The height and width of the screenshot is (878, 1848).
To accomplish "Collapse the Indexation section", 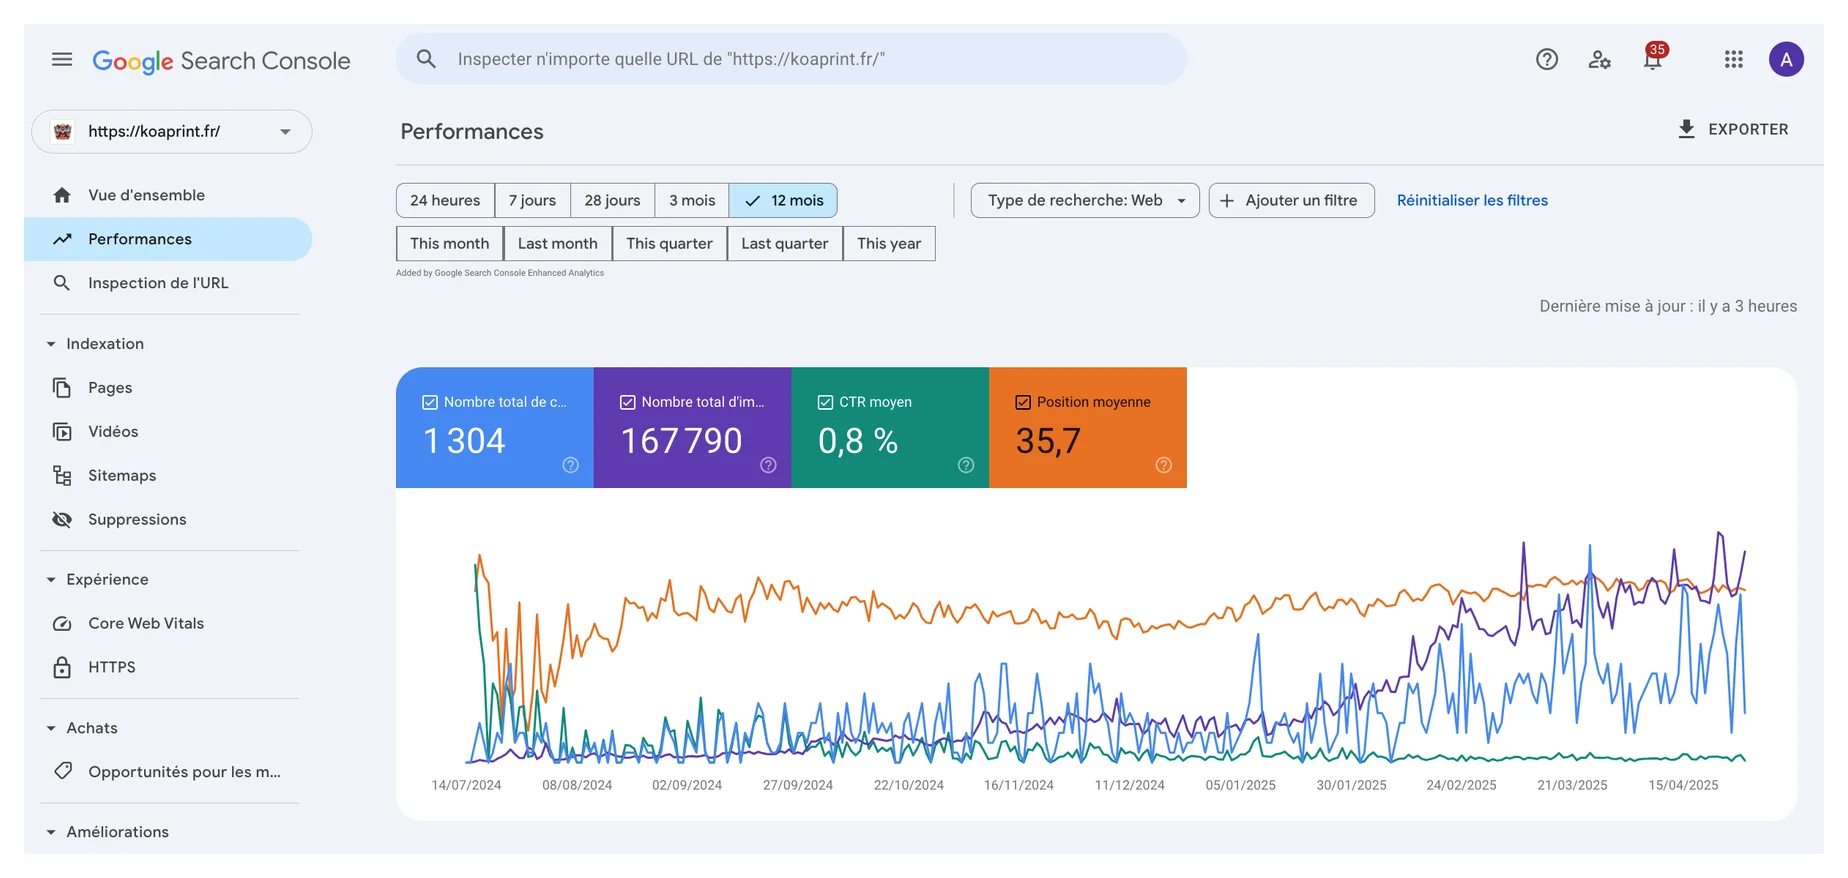I will [51, 344].
